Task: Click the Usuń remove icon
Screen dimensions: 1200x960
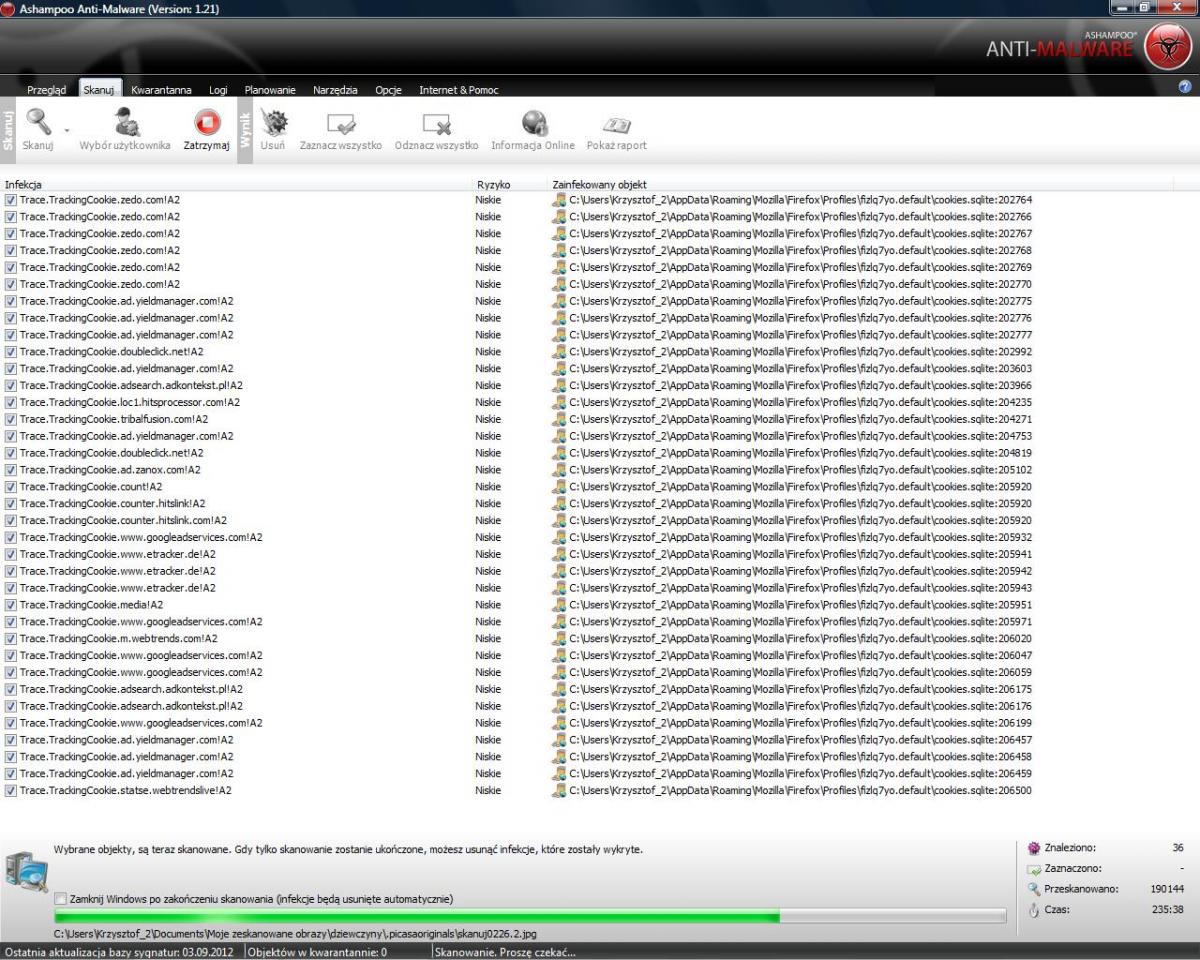Action: 273,123
